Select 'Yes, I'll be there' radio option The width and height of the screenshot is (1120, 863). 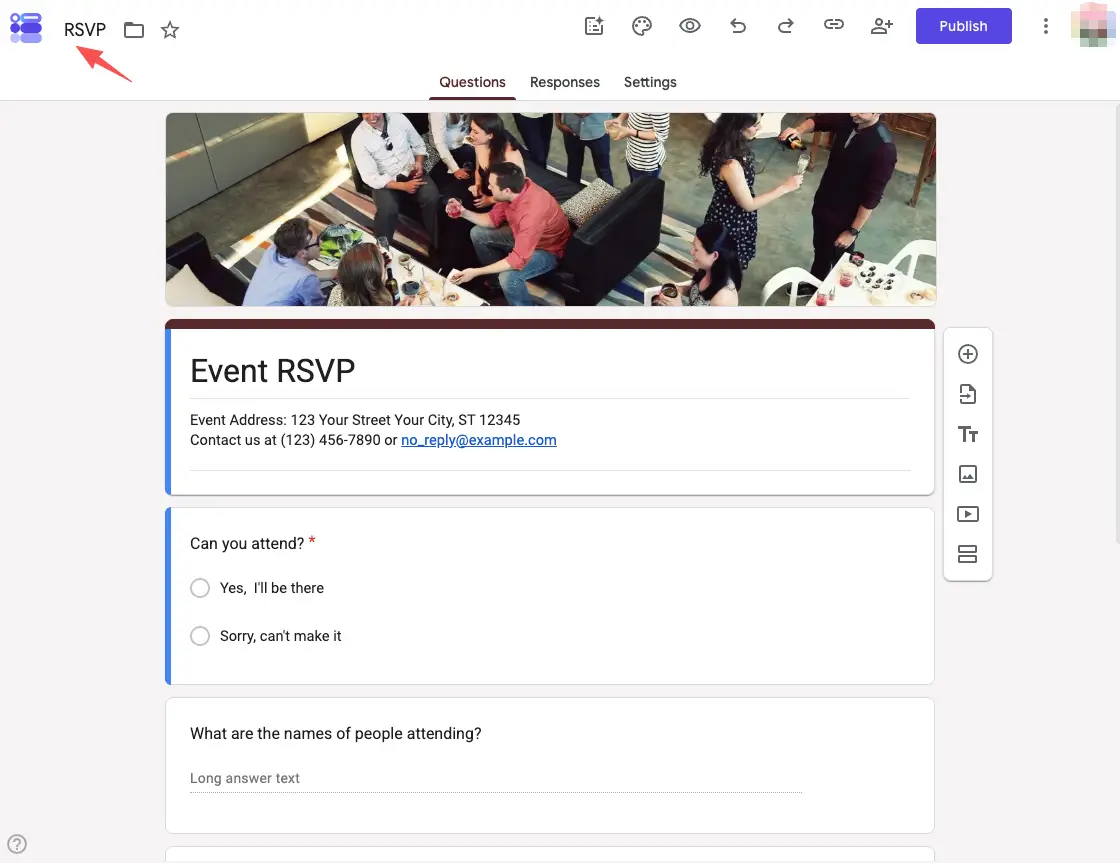[x=200, y=588]
